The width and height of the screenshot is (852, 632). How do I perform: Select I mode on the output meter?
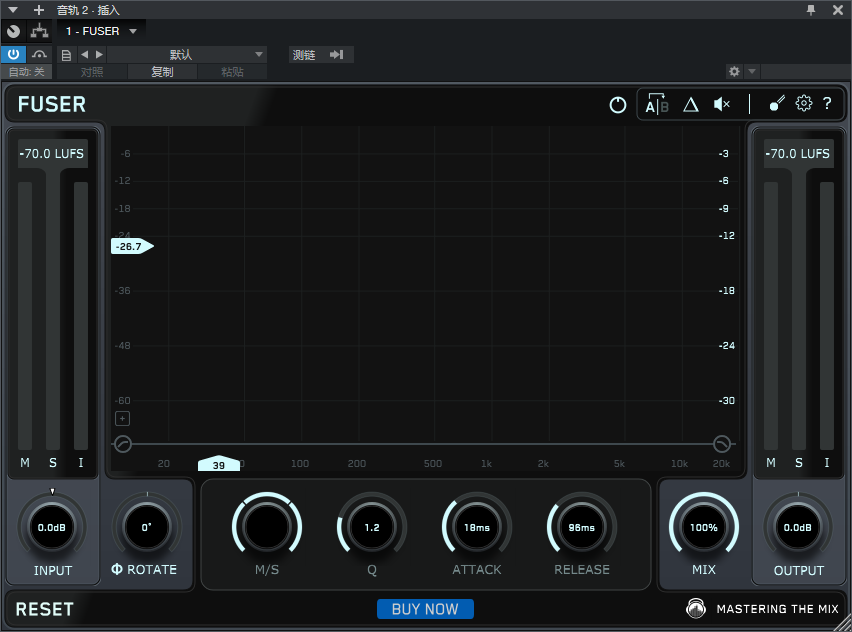(826, 462)
